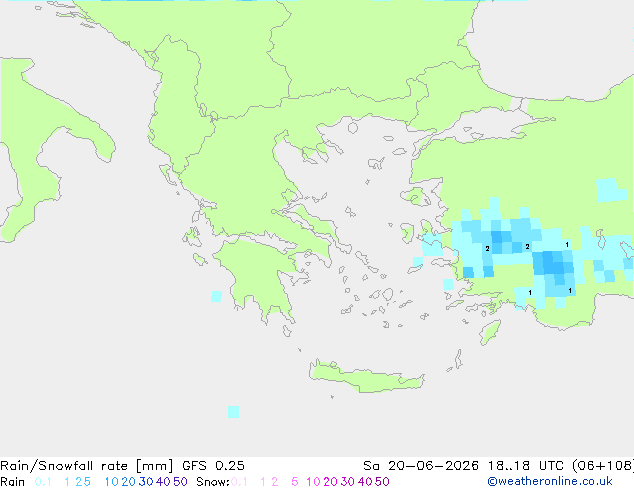Select Rain legend value 30

point(146,482)
